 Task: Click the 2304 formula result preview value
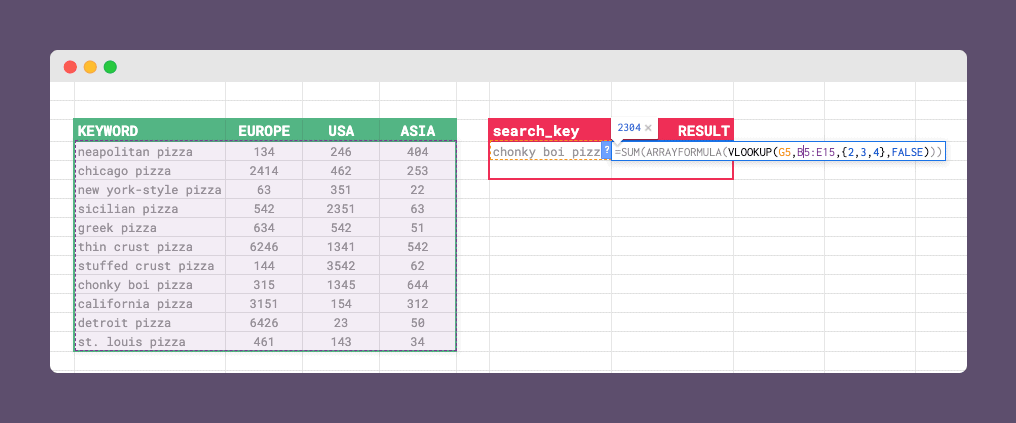coord(629,128)
